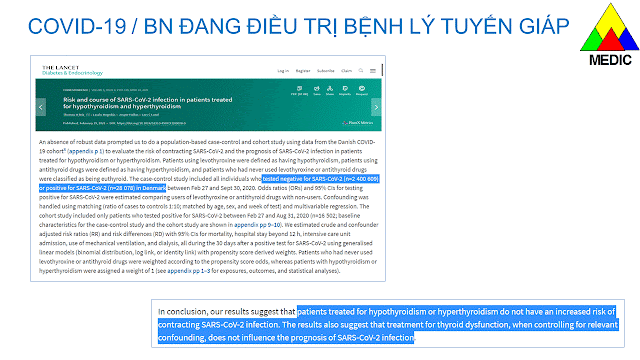Click the webpage scrollbar beside the Lancet header
Screen dimensions: 640x360
point(382,70)
